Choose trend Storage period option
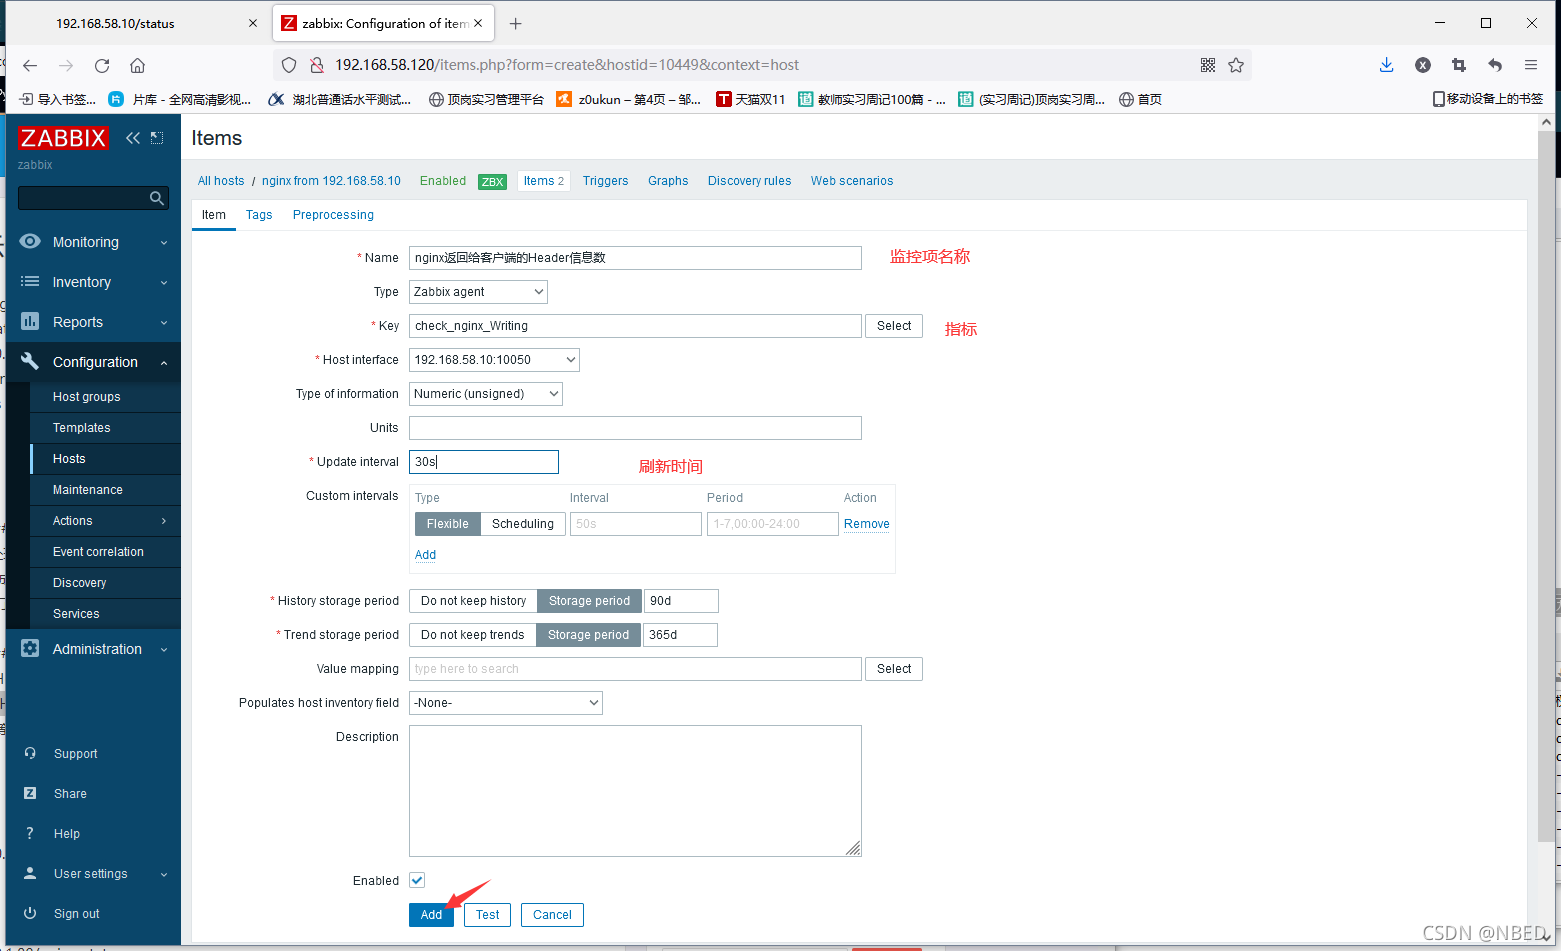The image size is (1561, 951). (x=588, y=634)
